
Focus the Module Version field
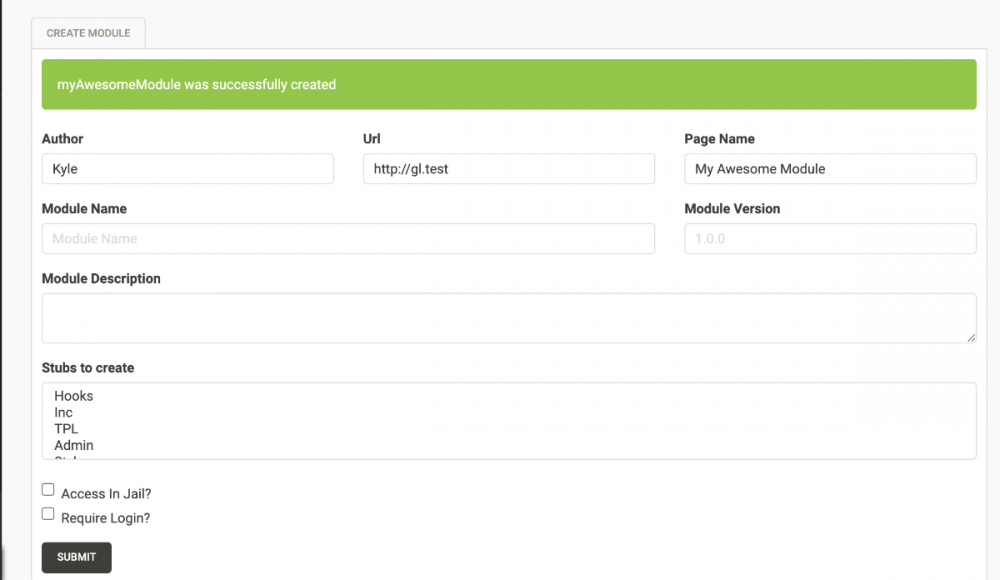(829, 239)
